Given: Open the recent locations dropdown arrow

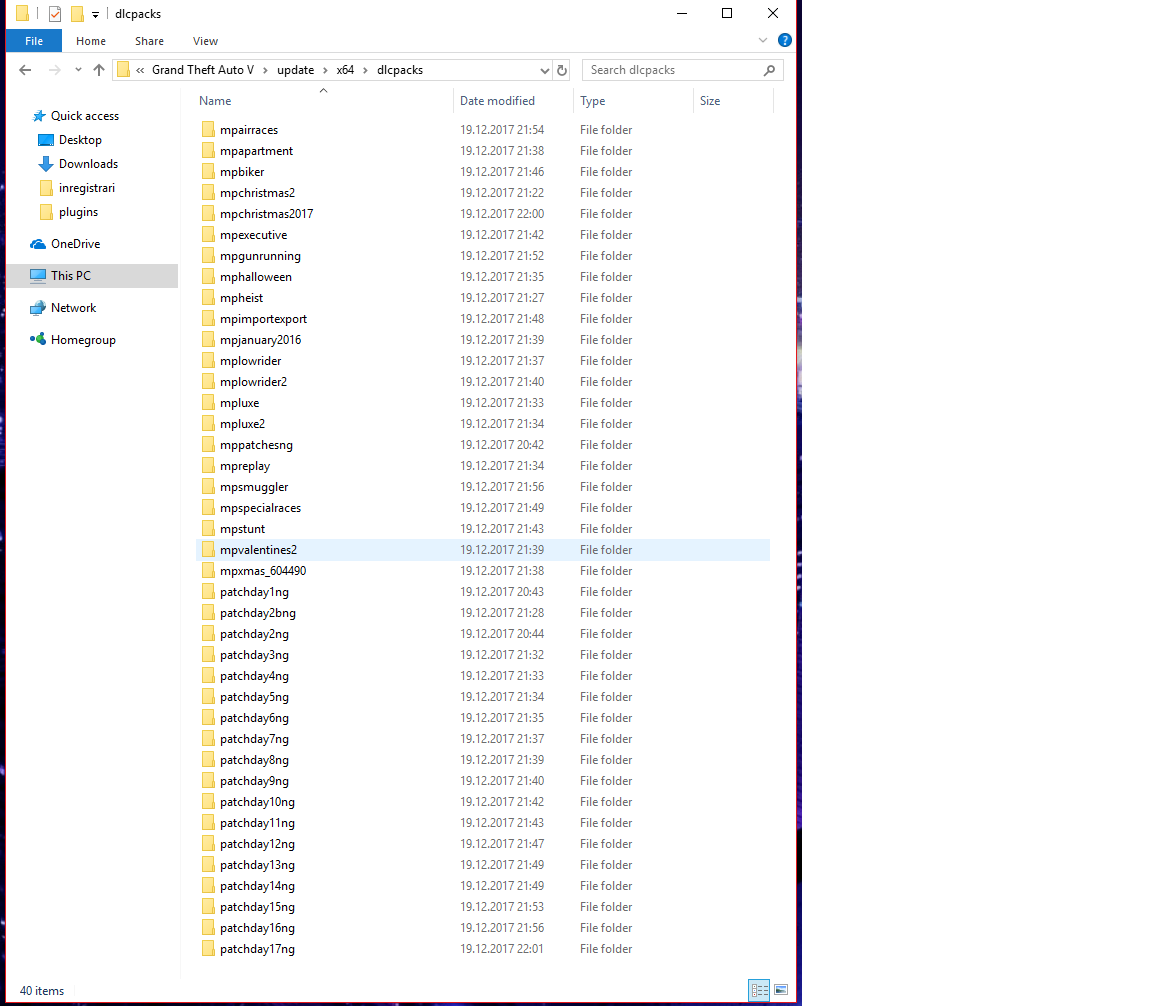Looking at the screenshot, I should (x=78, y=70).
